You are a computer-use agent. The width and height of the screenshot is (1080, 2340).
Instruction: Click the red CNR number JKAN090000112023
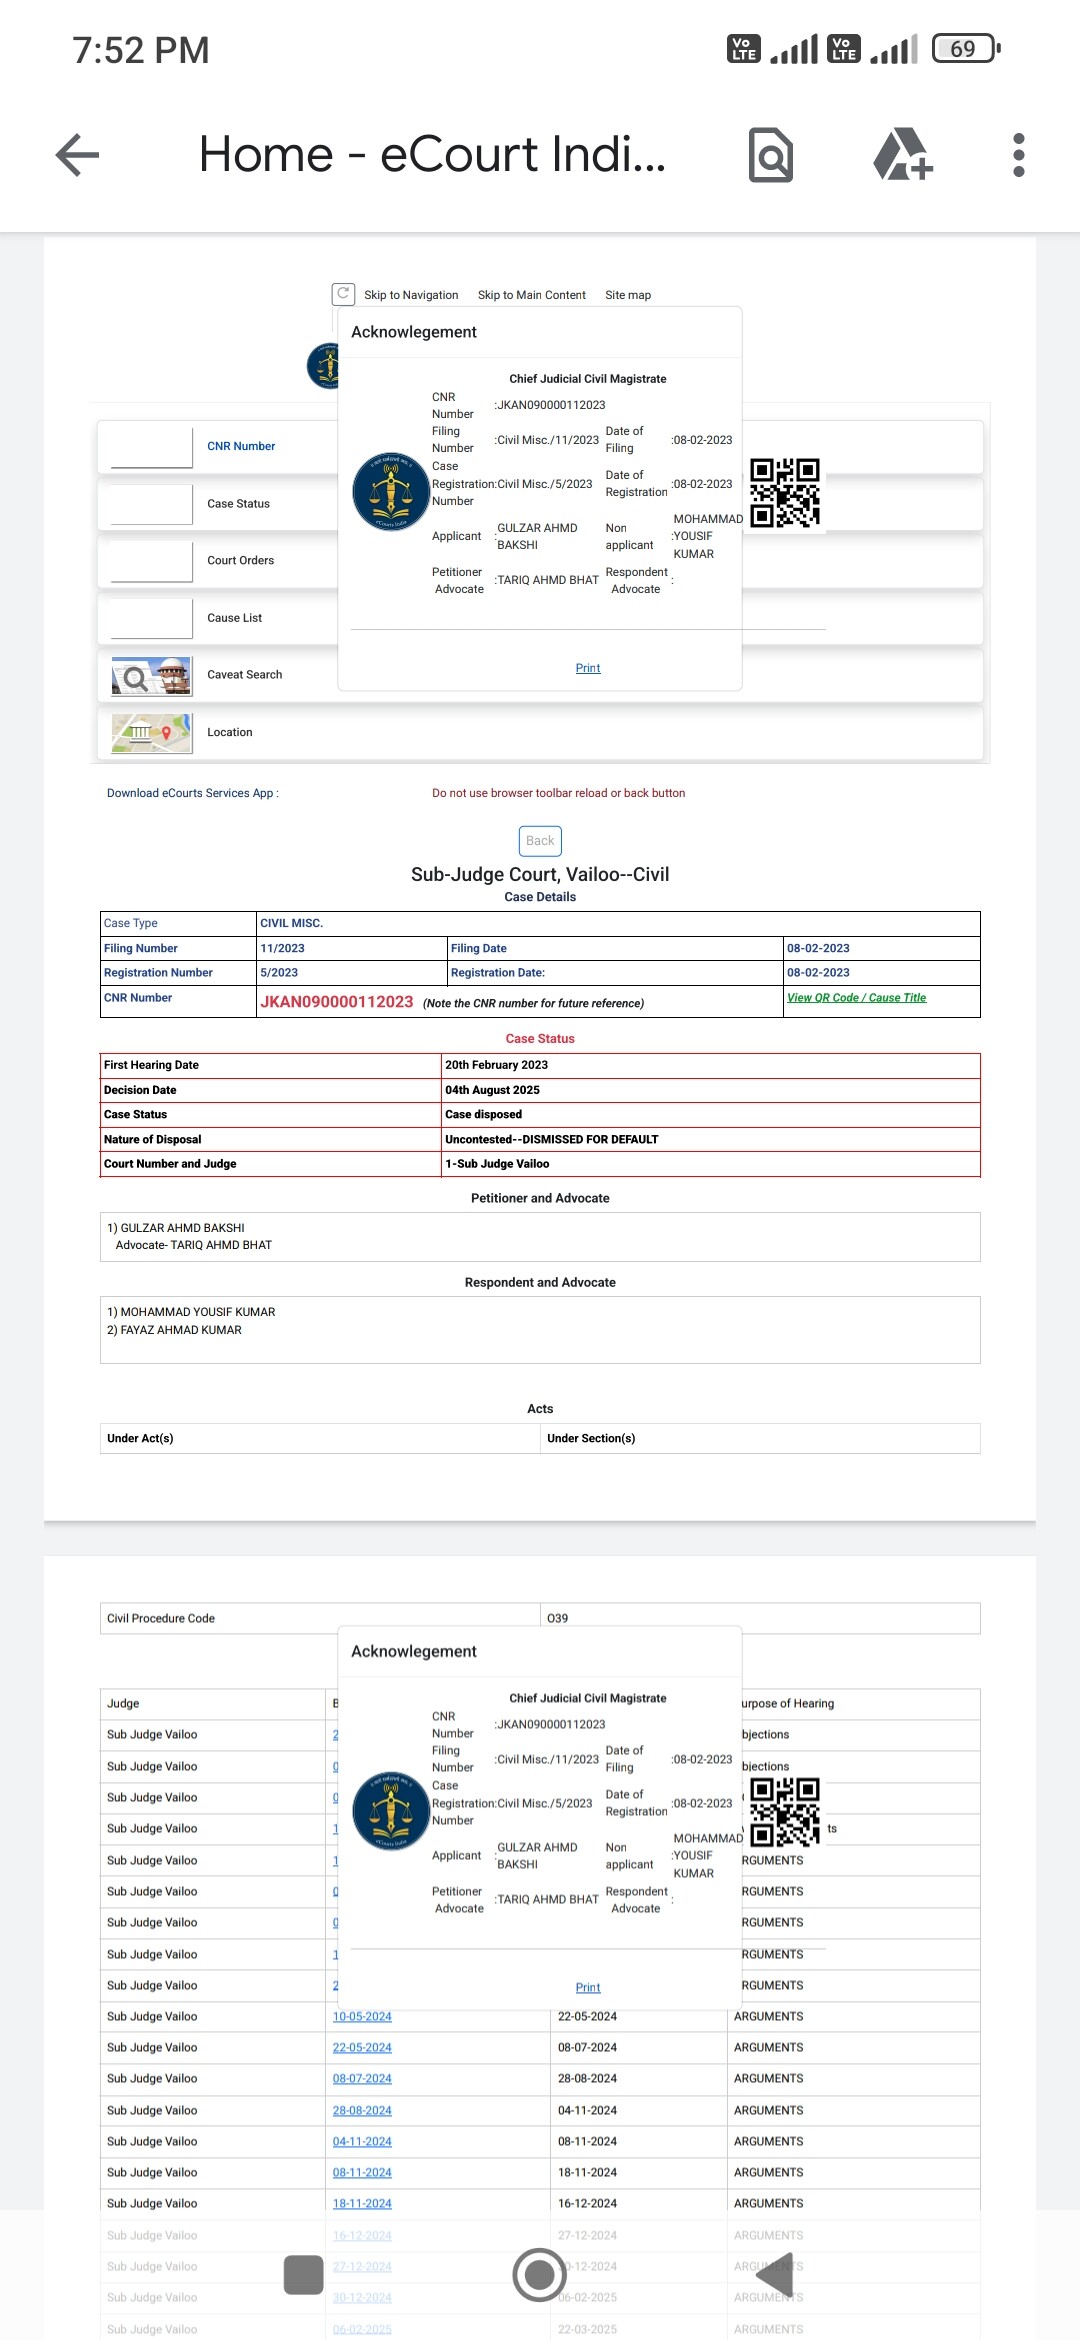point(336,1002)
